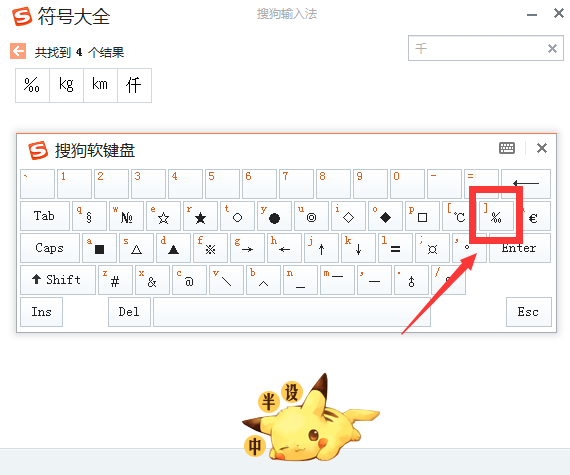Viewport: 570px width, 475px height.
Task: Insert the ¤ symbol on the semicolon key
Action: pos(432,248)
